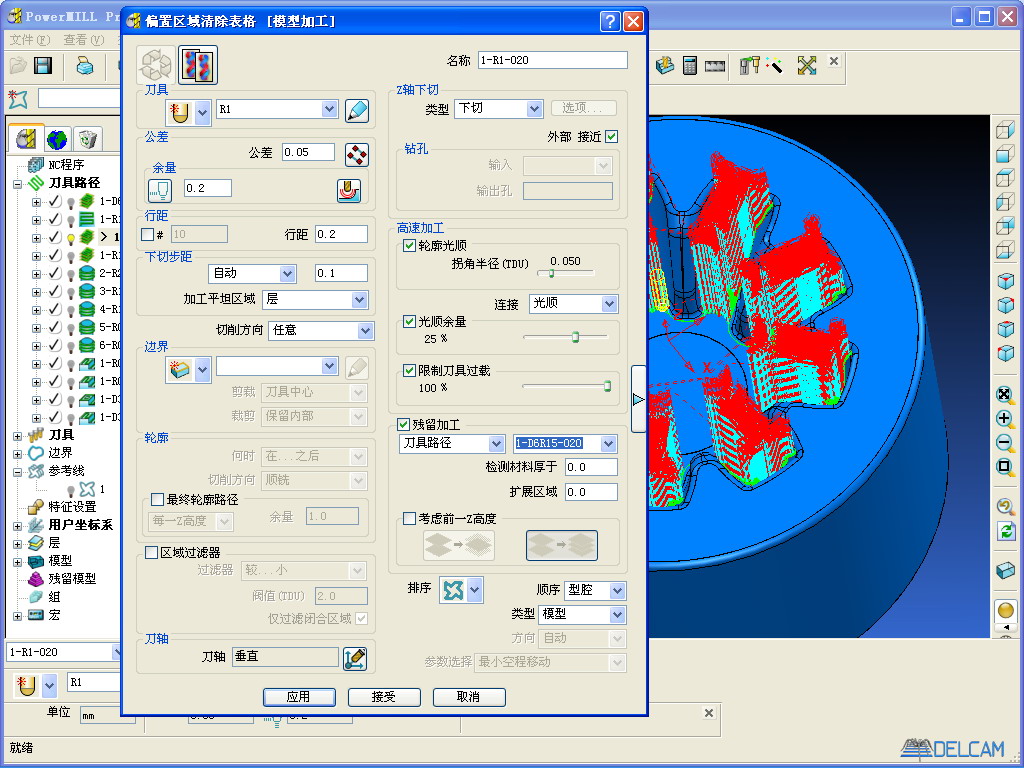Open the tolerance calculator icon beside 0.05
The image size is (1024, 768).
(357, 154)
